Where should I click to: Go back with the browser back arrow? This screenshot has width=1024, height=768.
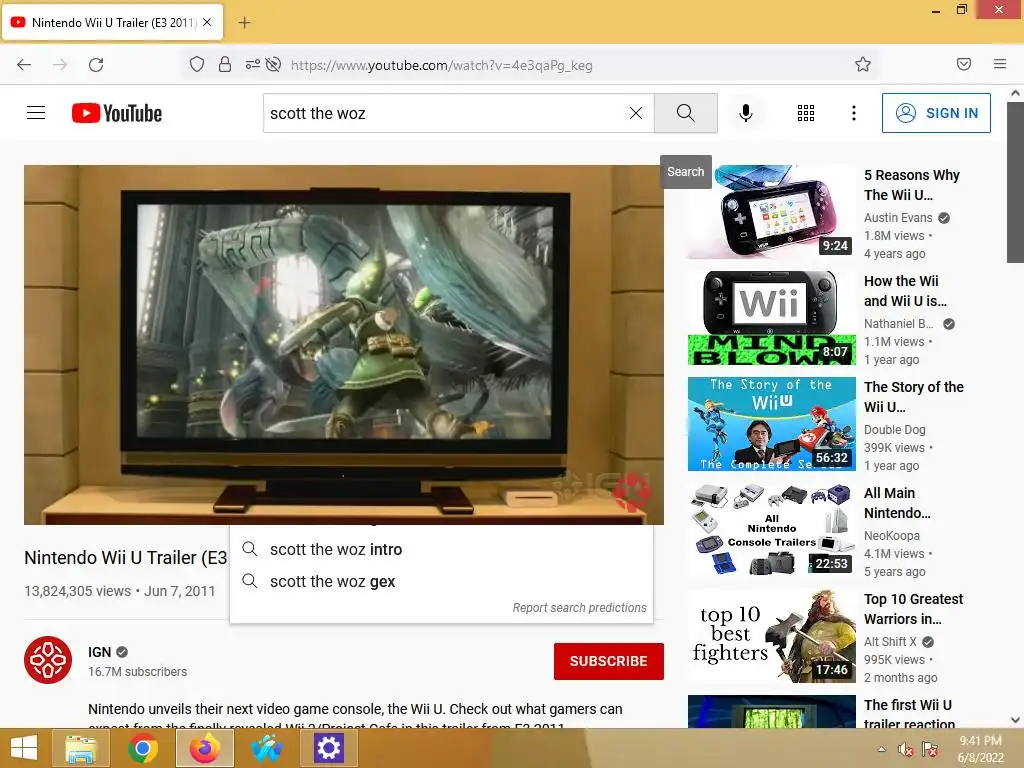pyautogui.click(x=24, y=65)
